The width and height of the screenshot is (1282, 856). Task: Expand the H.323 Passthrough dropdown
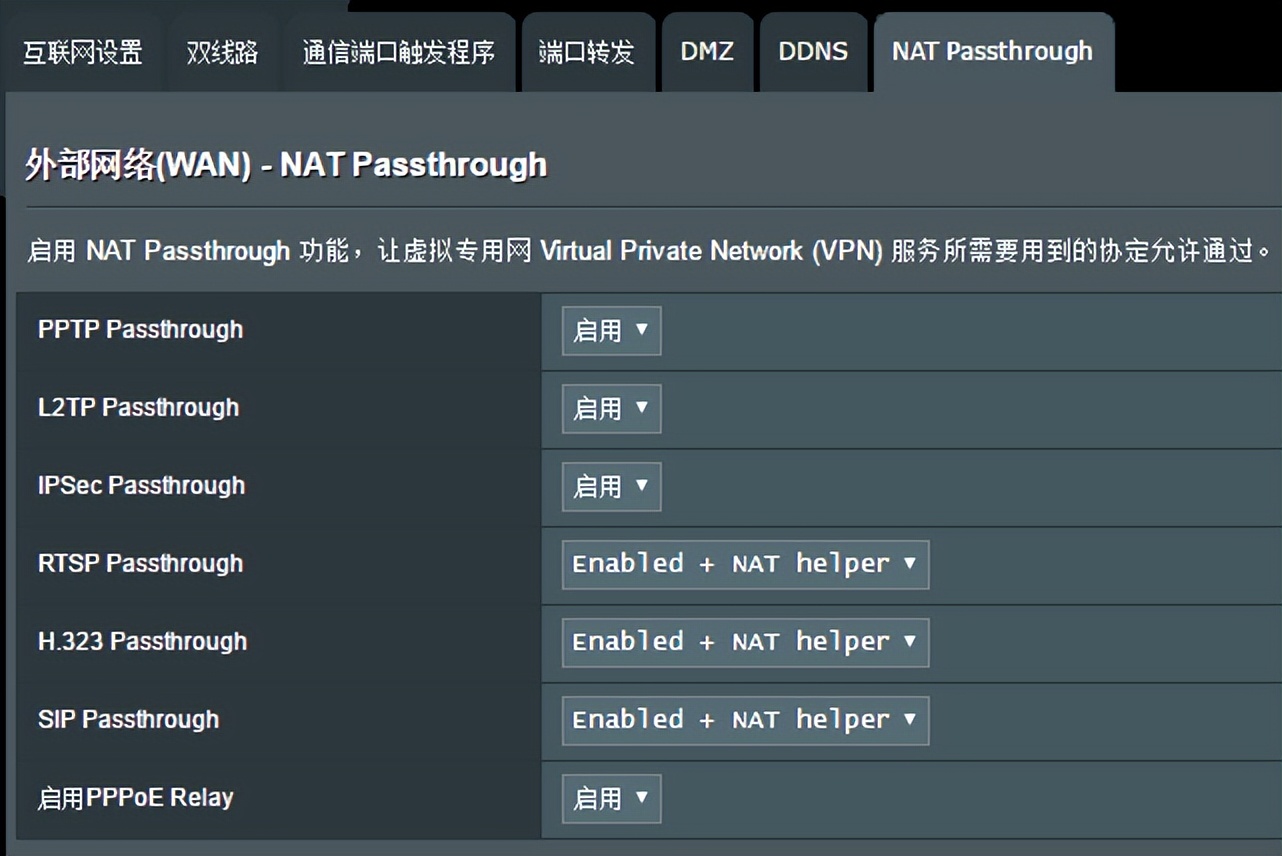(745, 643)
